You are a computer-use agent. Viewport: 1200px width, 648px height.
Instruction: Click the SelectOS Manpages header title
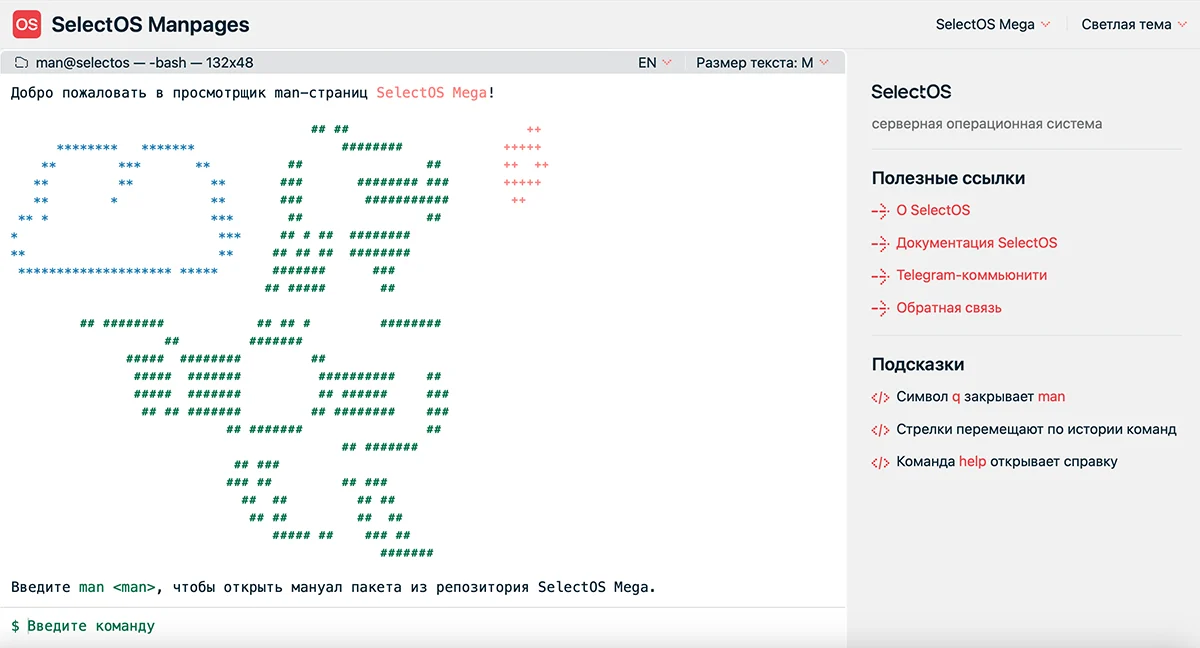[150, 24]
